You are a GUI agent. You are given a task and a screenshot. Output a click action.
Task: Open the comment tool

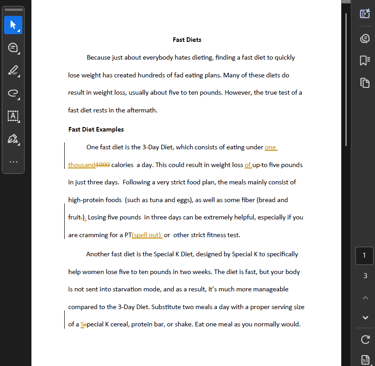13,48
